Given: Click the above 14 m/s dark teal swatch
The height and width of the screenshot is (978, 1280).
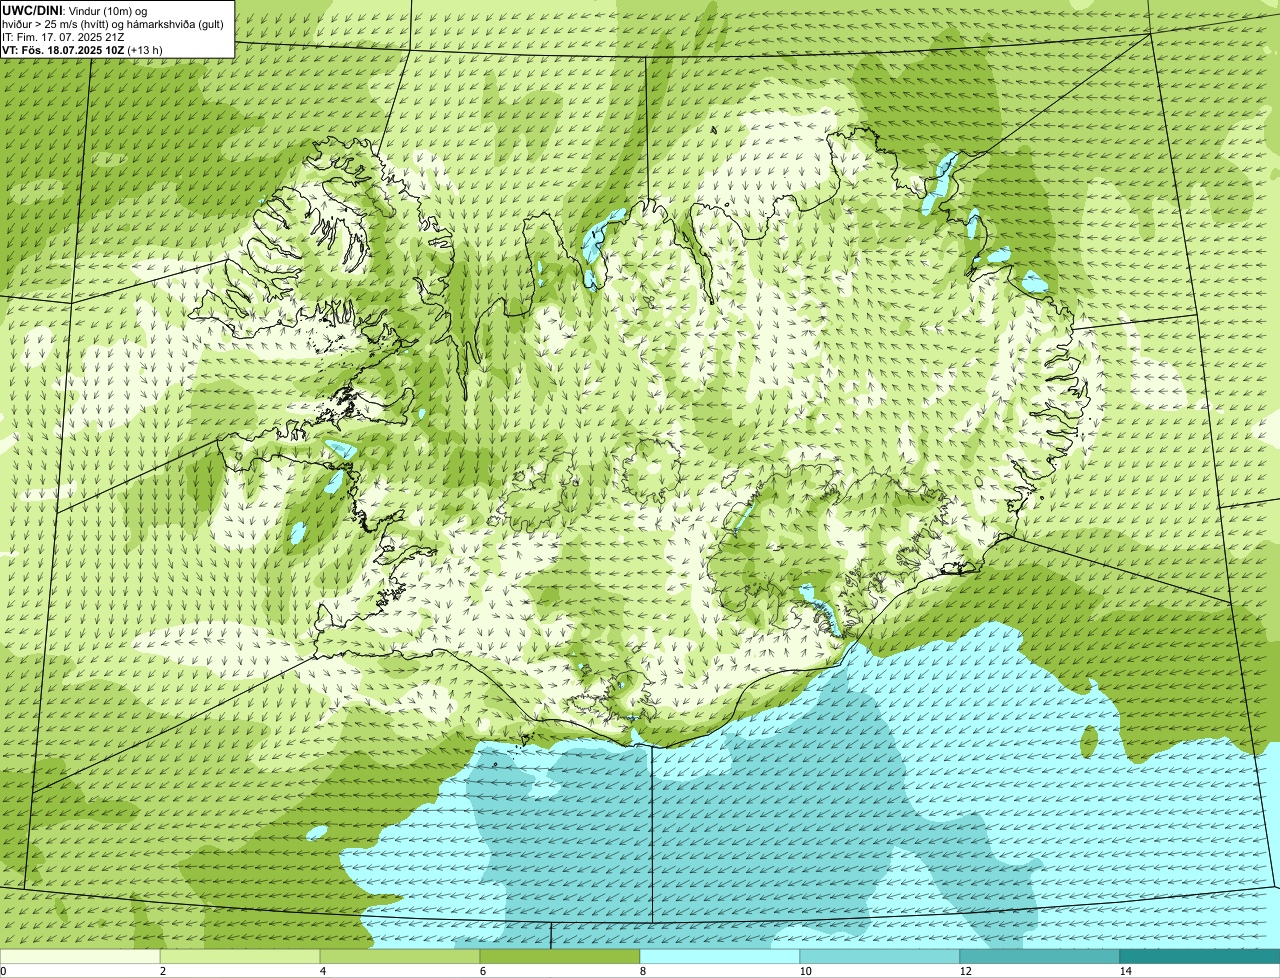Looking at the screenshot, I should point(1200,956).
